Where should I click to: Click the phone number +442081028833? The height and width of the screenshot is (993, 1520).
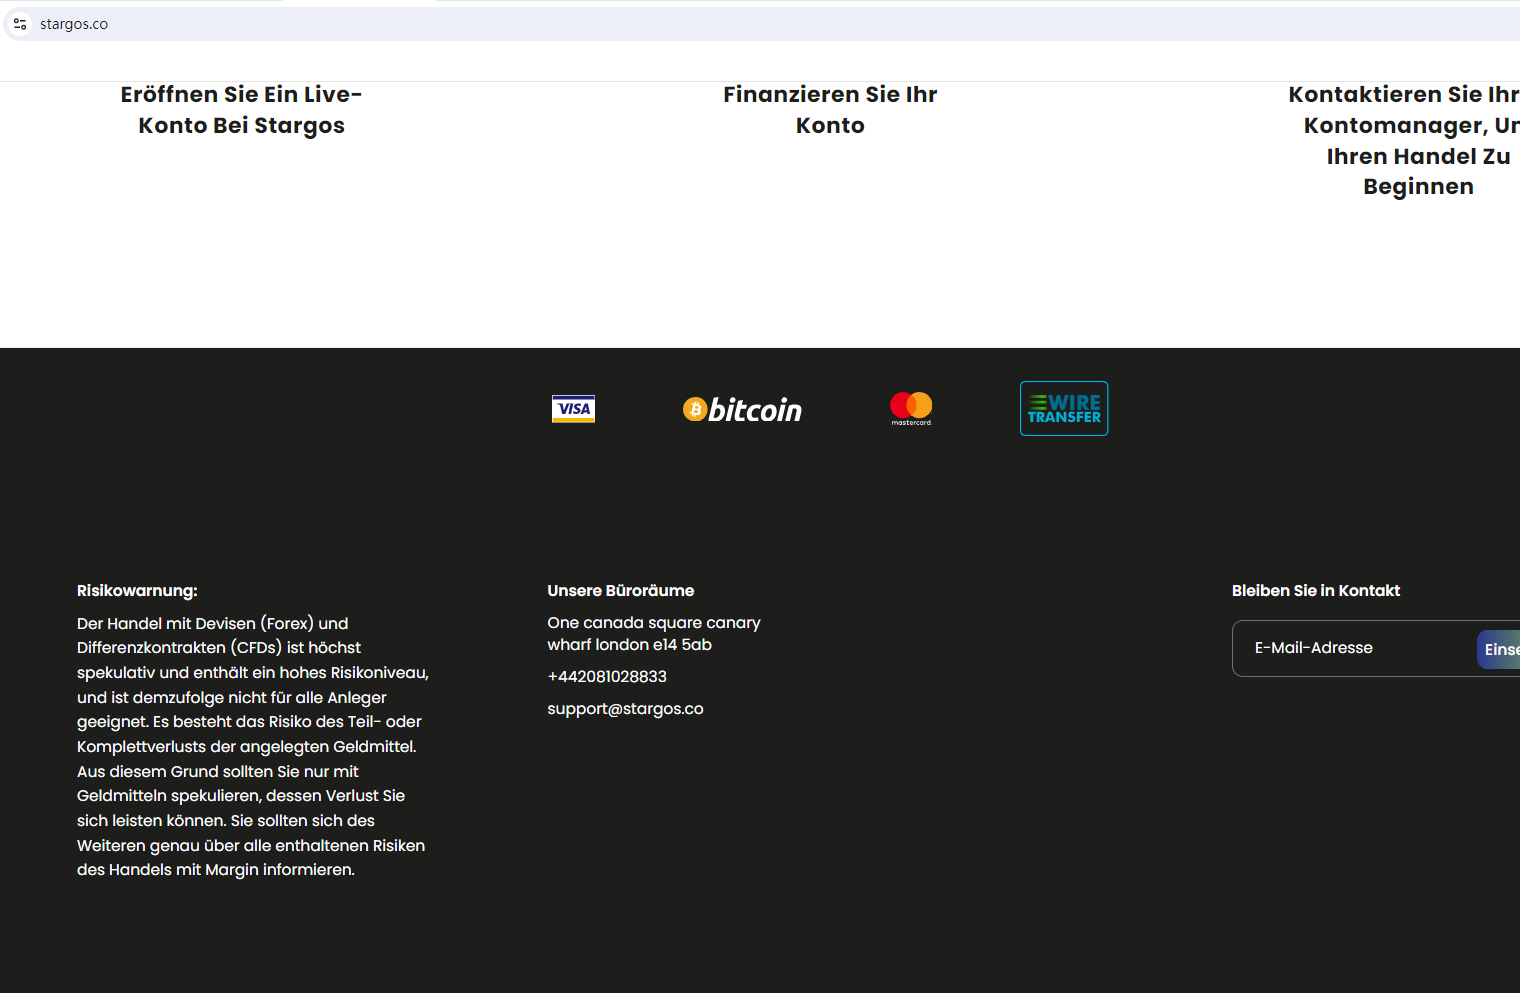[x=607, y=677]
